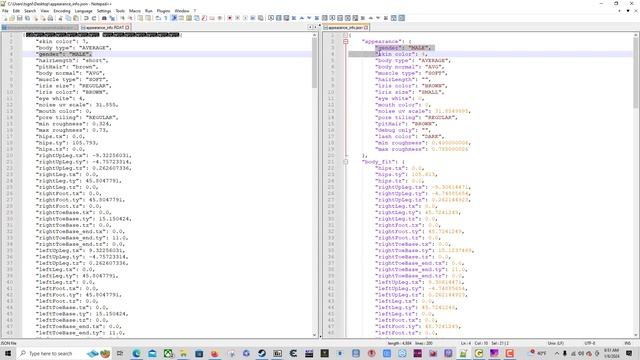Click "debug only" line in right pane
The image size is (640, 360).
[x=403, y=130]
